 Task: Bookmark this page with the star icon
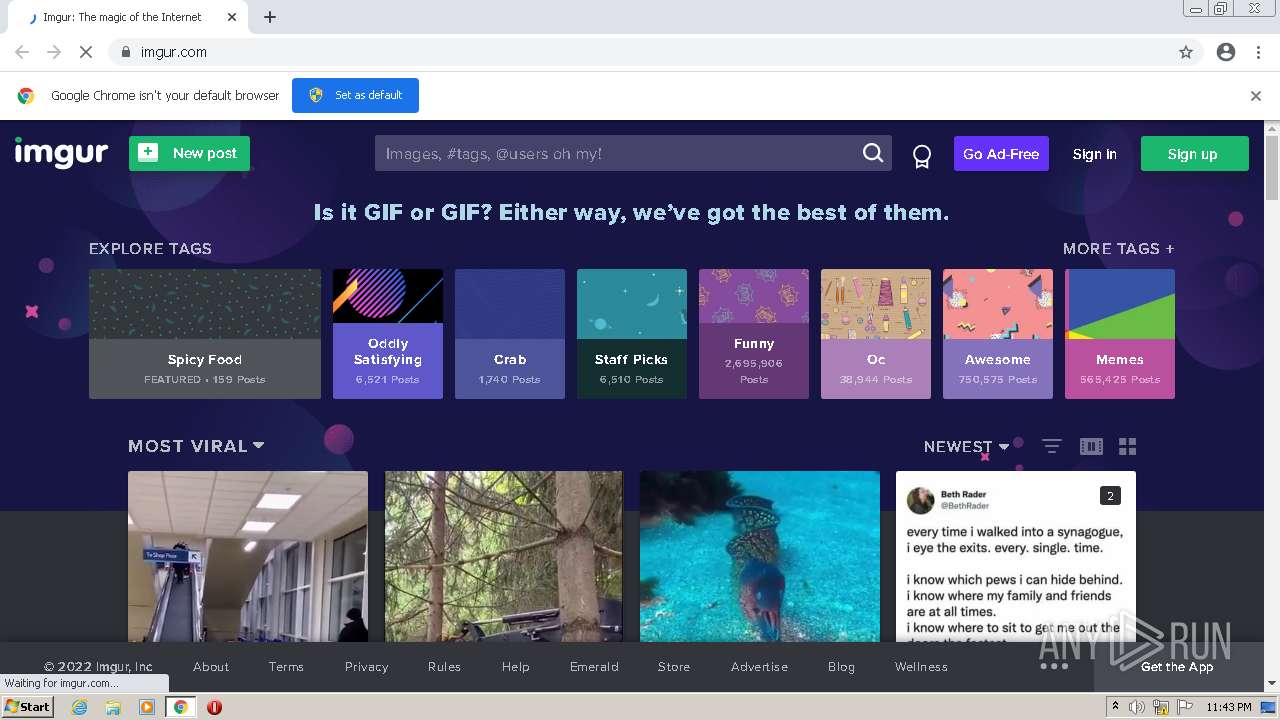1186,52
